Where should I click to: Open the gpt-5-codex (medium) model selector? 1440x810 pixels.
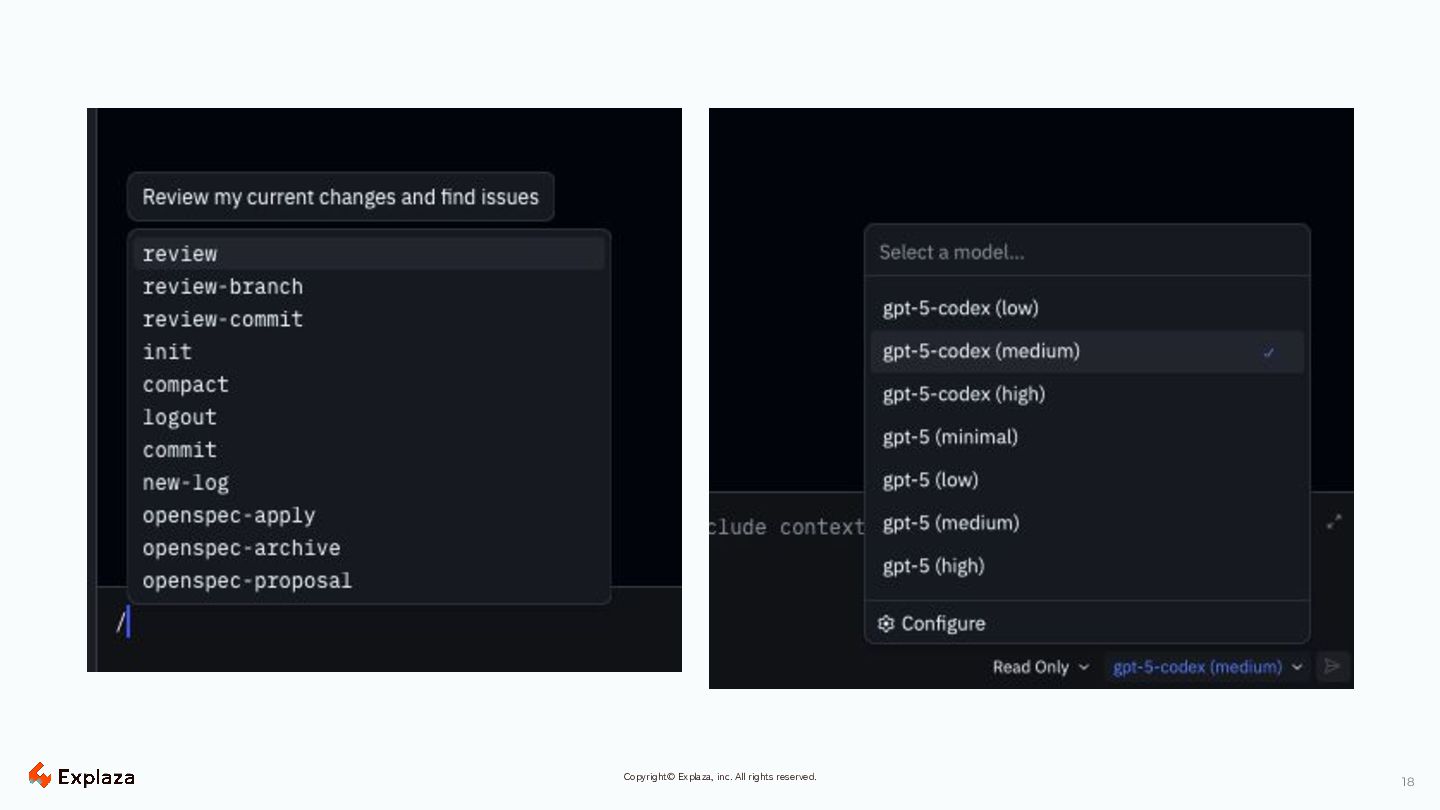click(1207, 667)
